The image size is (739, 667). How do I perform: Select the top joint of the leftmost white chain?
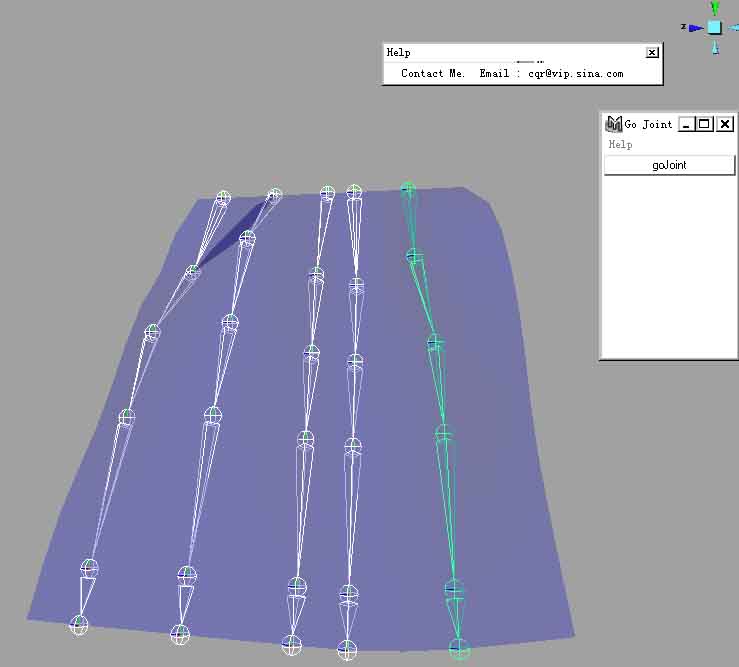click(x=223, y=198)
